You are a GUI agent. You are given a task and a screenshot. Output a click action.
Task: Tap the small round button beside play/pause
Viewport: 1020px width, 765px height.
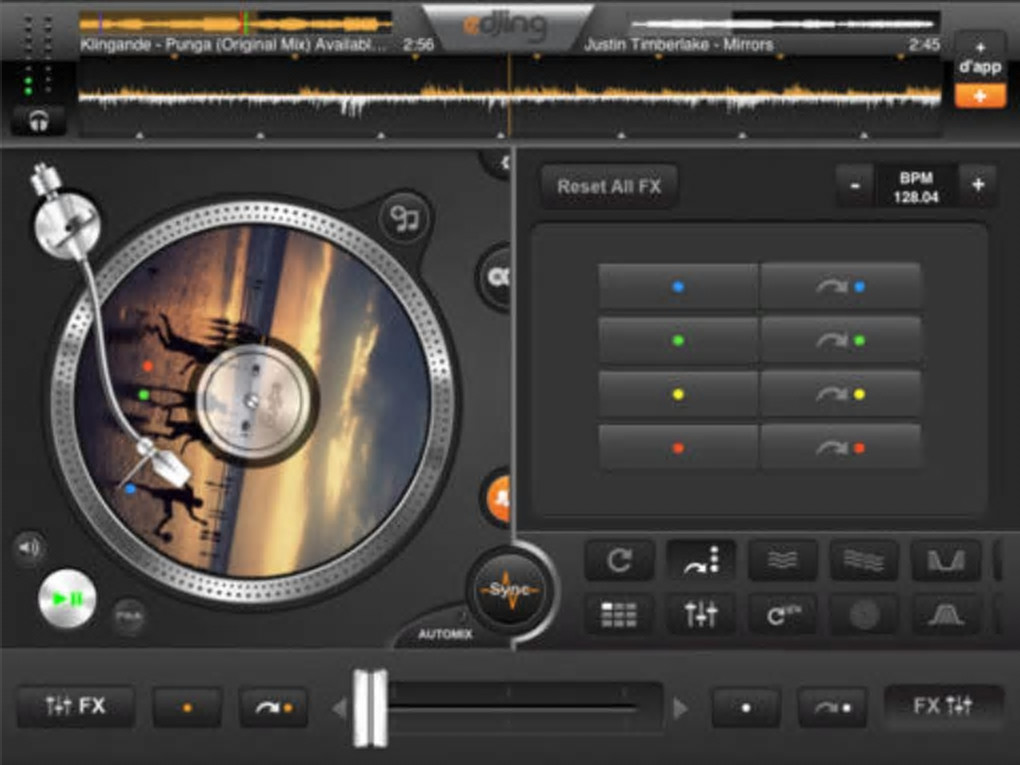coord(129,615)
